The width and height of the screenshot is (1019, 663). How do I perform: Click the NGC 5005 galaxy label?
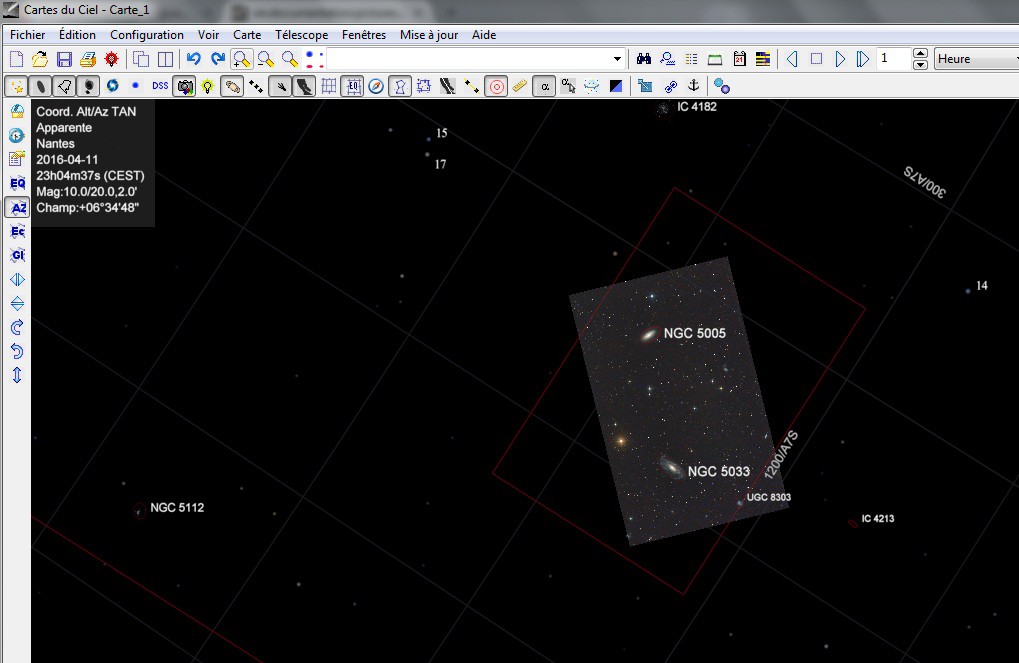[695, 333]
